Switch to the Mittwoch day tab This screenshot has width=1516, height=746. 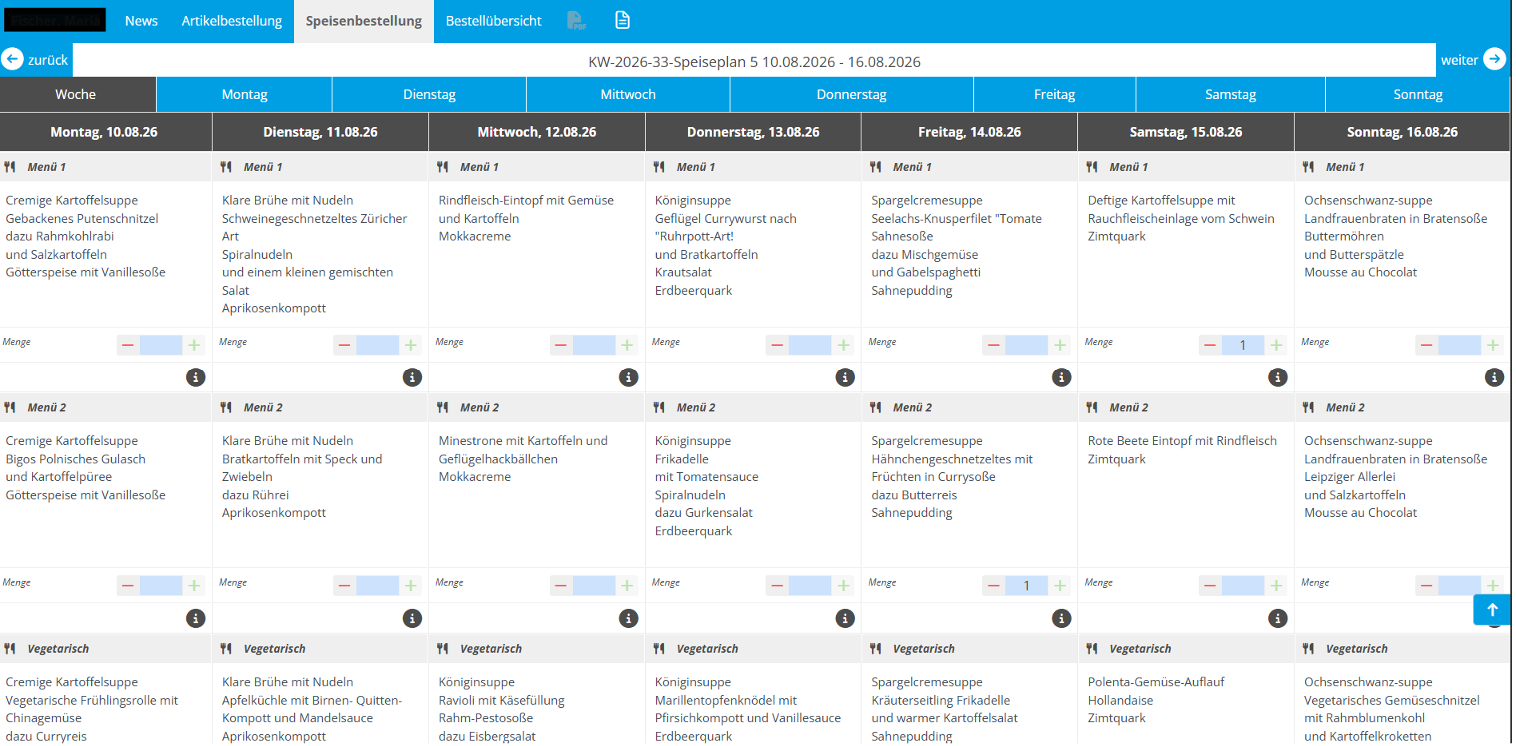[628, 95]
